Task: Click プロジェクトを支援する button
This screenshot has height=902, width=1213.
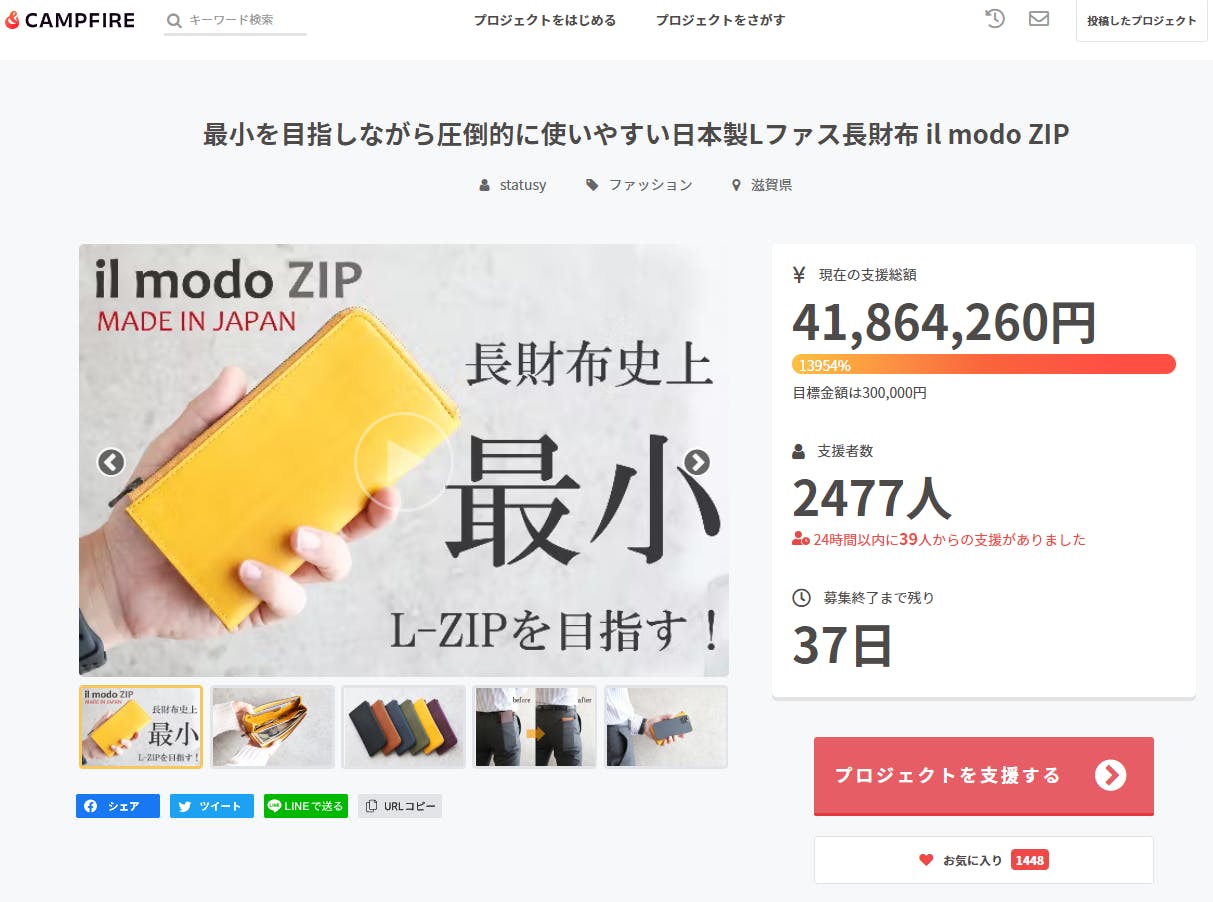Action: (984, 775)
